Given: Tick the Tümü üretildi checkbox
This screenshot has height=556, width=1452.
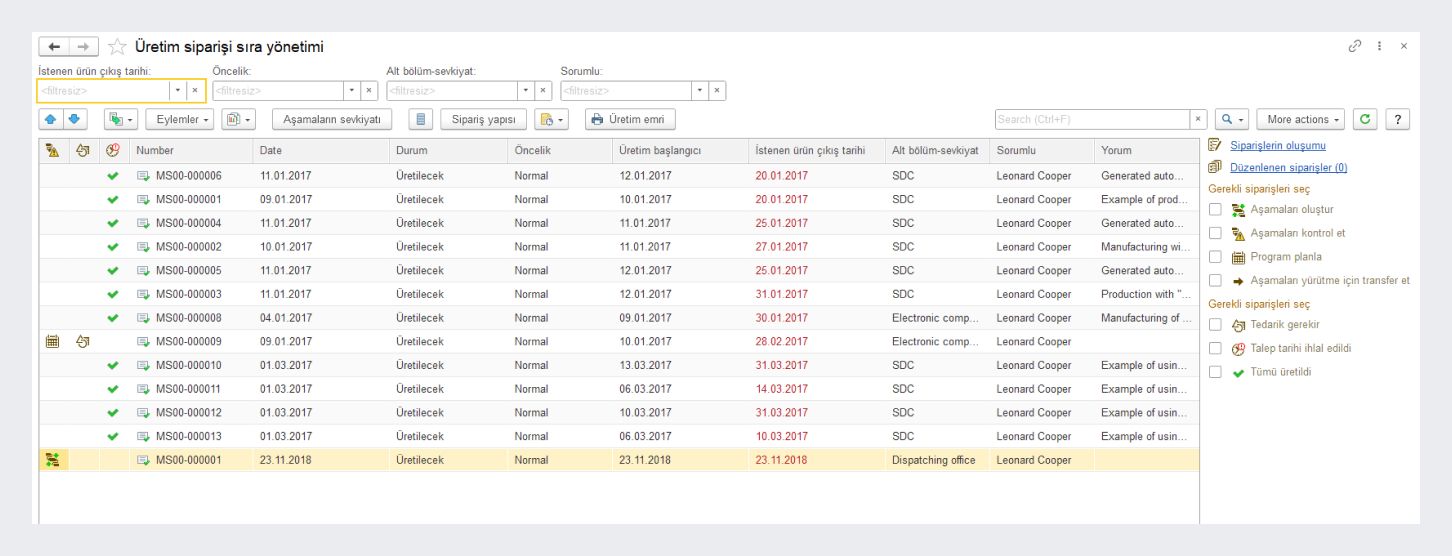Looking at the screenshot, I should pyautogui.click(x=1215, y=372).
